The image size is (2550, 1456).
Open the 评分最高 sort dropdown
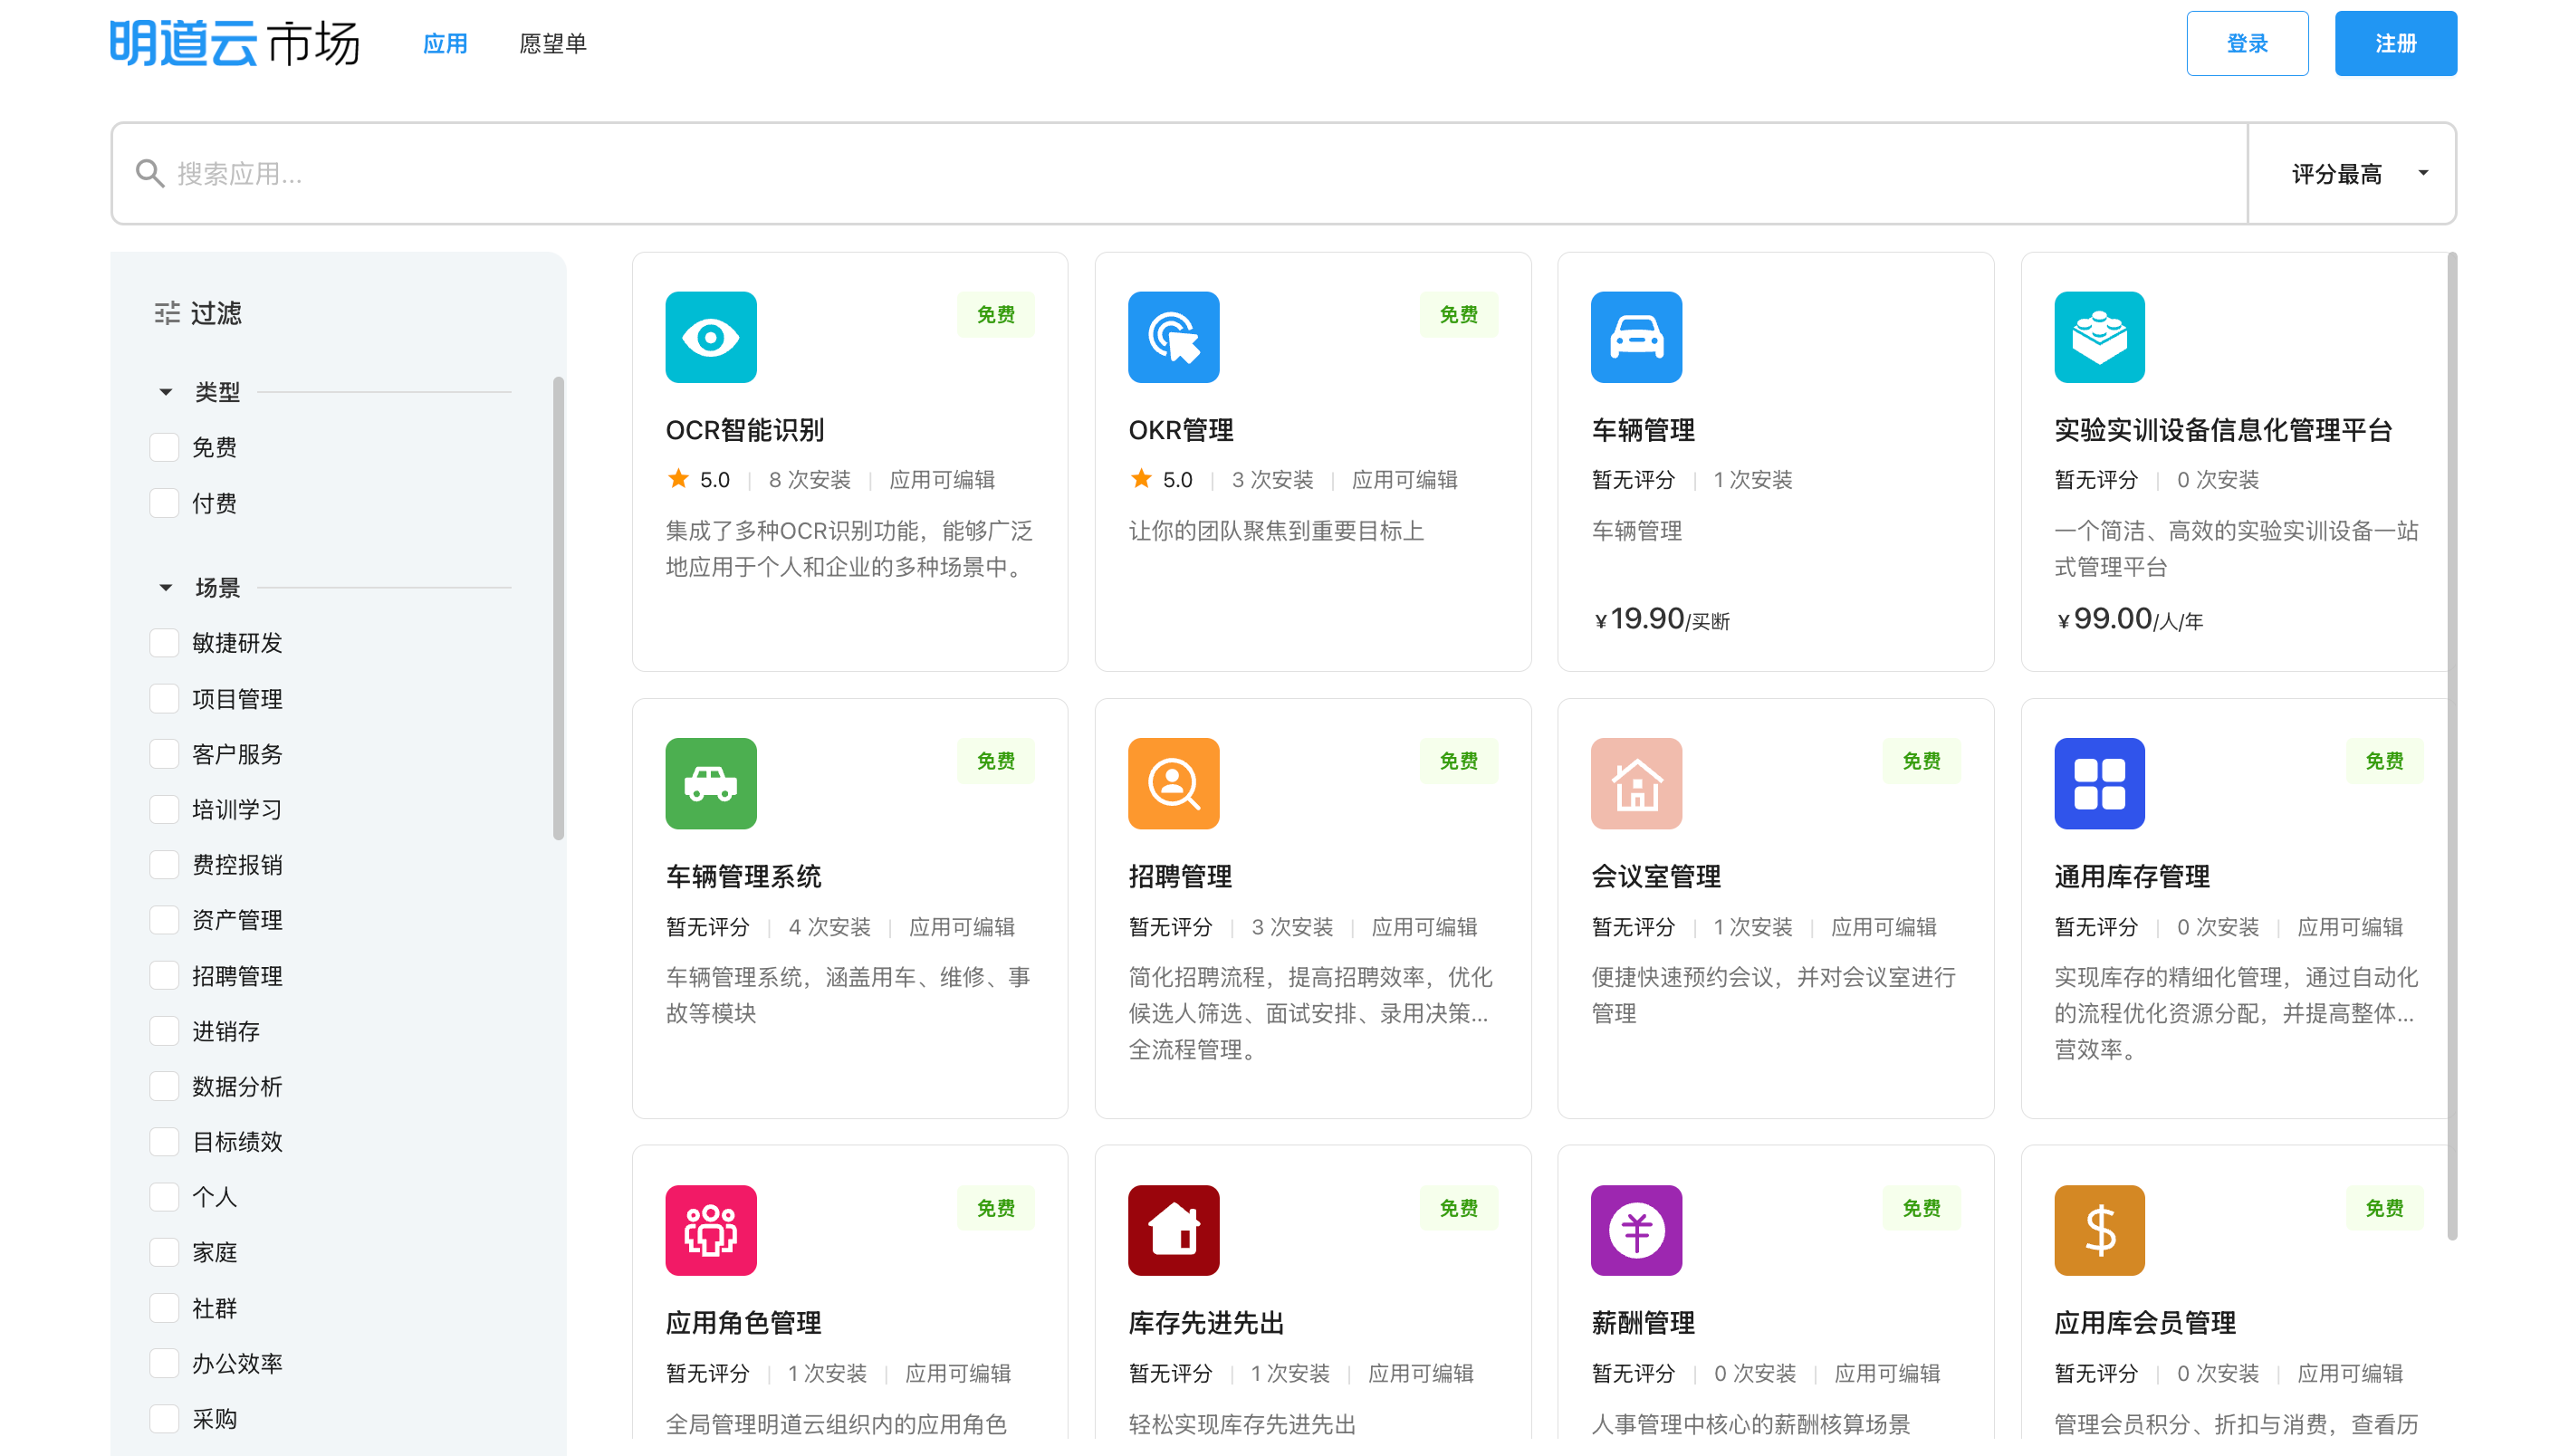click(2350, 173)
